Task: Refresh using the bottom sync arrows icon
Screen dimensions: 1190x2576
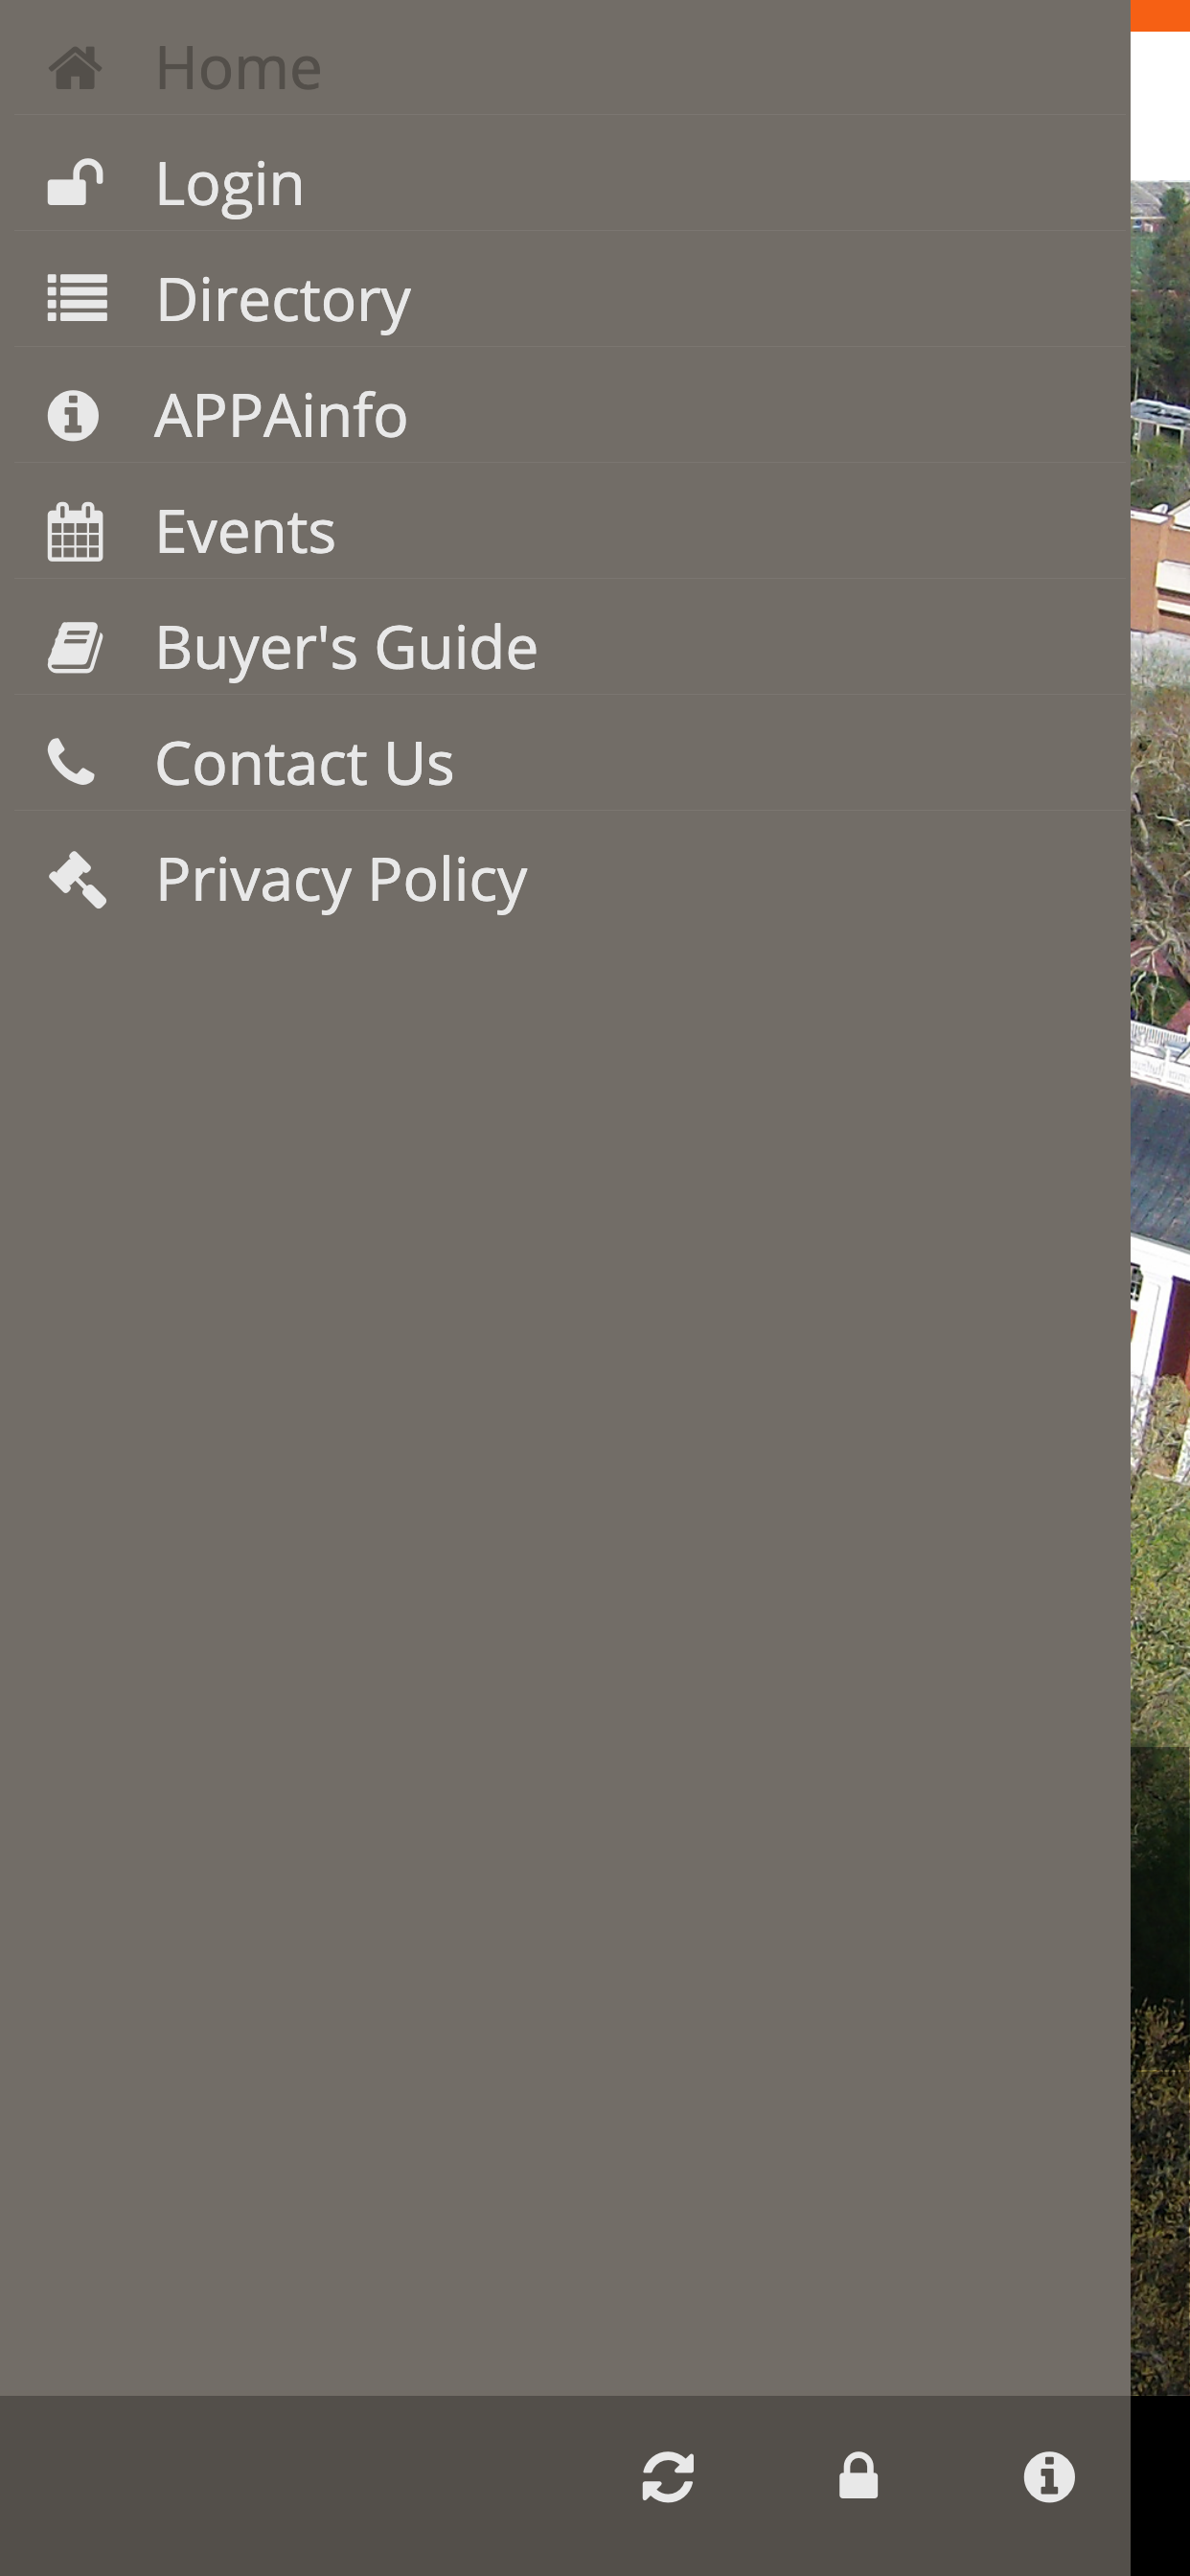Action: 668,2476
